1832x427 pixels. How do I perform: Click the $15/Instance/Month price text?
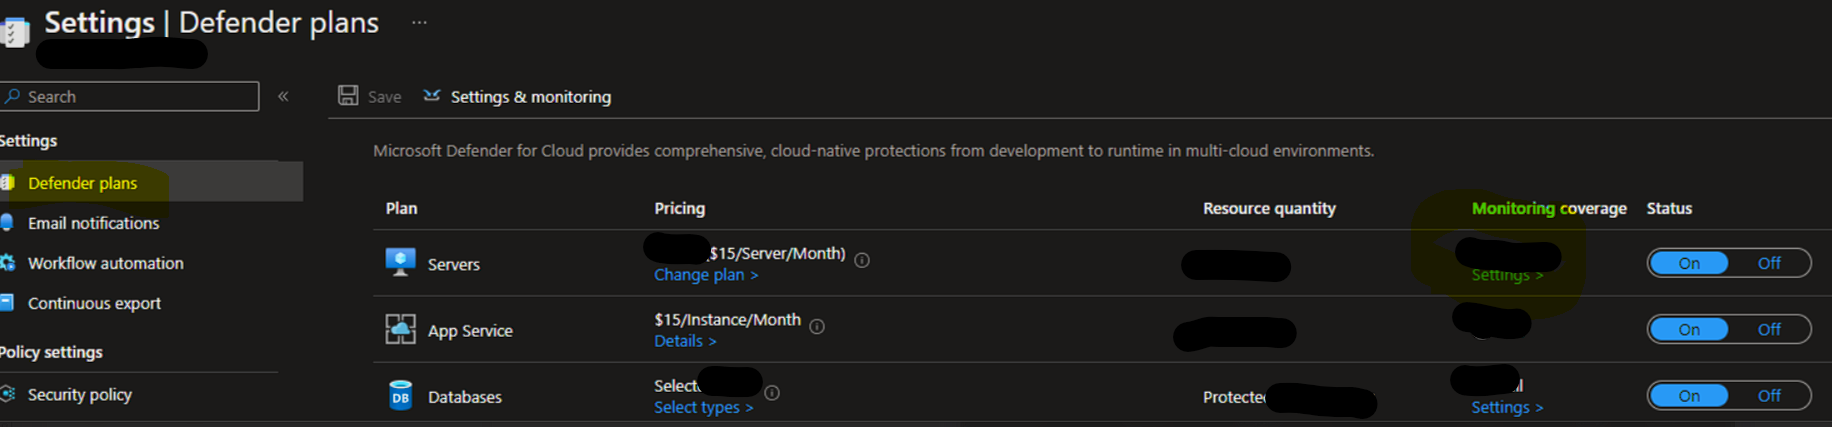pos(727,320)
